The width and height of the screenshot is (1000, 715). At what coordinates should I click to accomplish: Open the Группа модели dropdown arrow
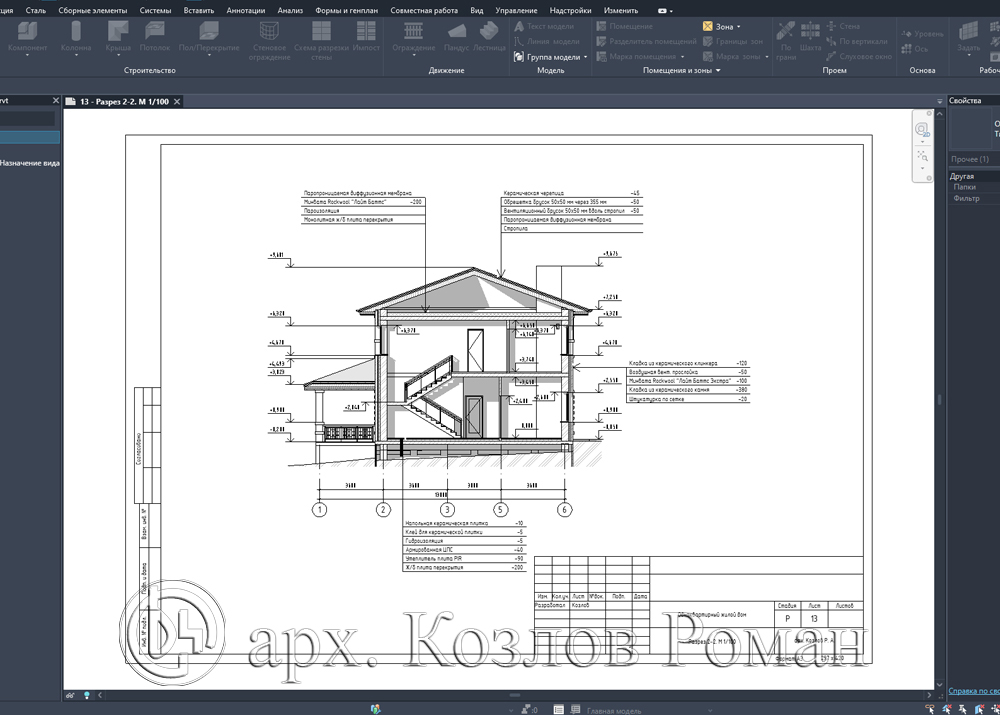click(585, 57)
